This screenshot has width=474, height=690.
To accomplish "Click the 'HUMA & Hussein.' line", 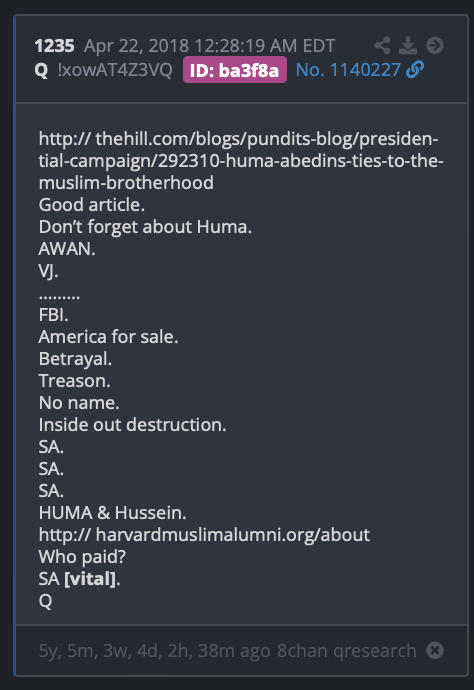I will click(112, 513).
